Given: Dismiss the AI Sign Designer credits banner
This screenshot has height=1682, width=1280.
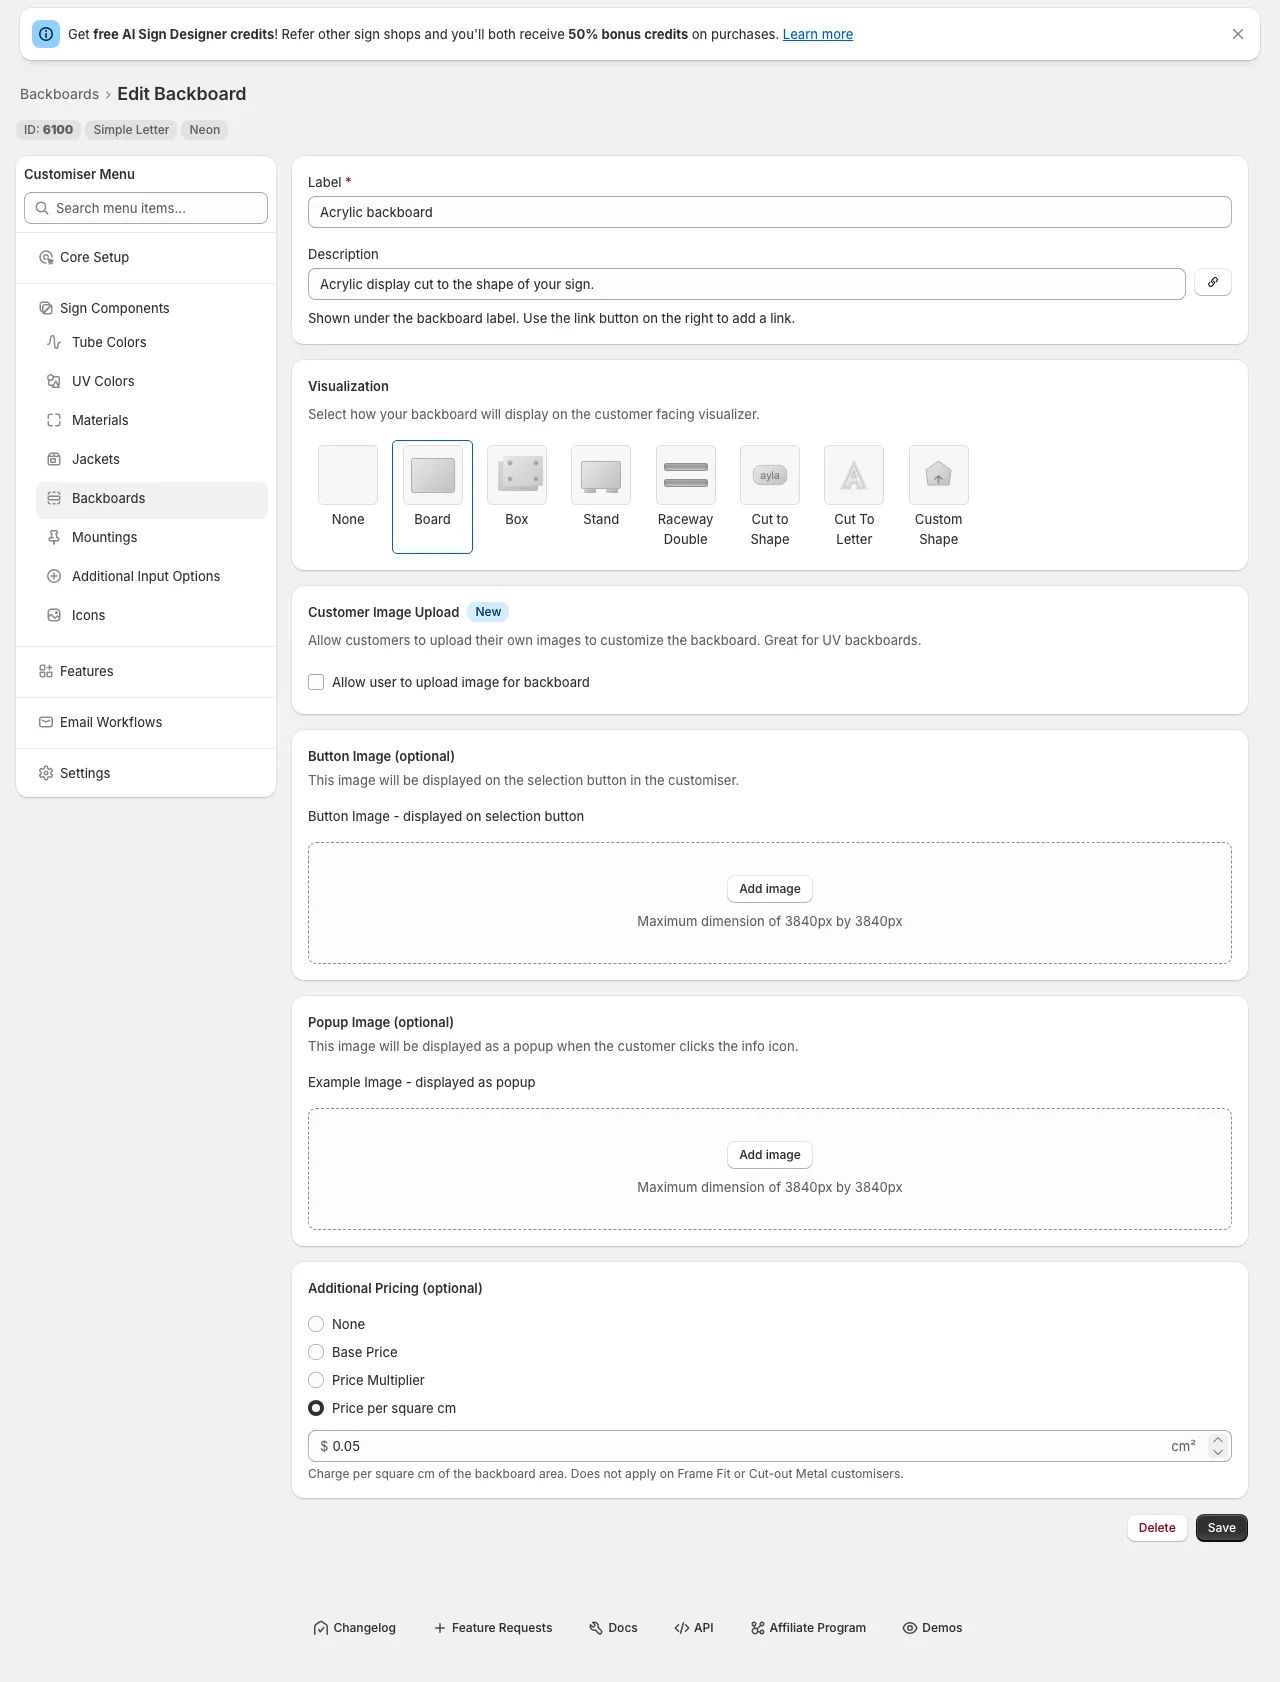Looking at the screenshot, I should coord(1238,34).
